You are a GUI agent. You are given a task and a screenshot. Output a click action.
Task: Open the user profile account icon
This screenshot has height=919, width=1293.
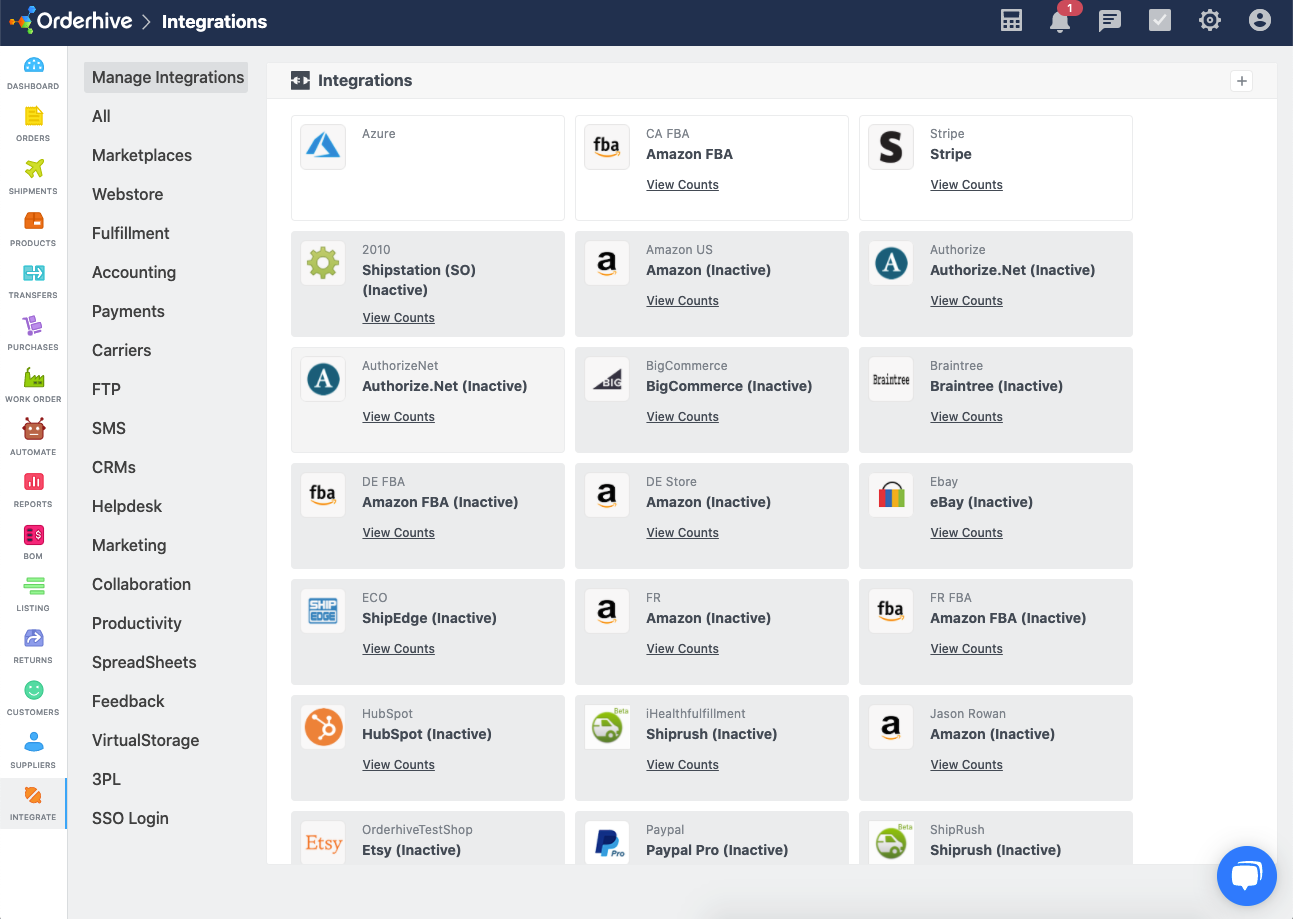1260,21
